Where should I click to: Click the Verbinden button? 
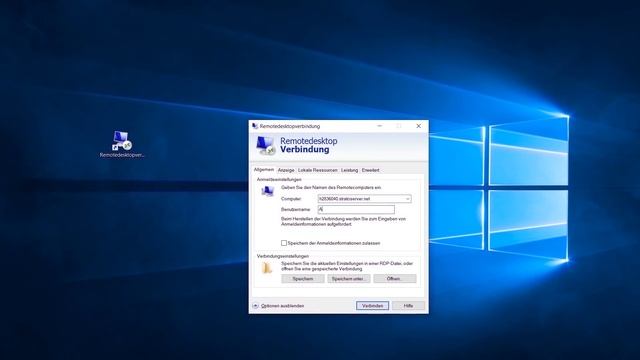(372, 306)
